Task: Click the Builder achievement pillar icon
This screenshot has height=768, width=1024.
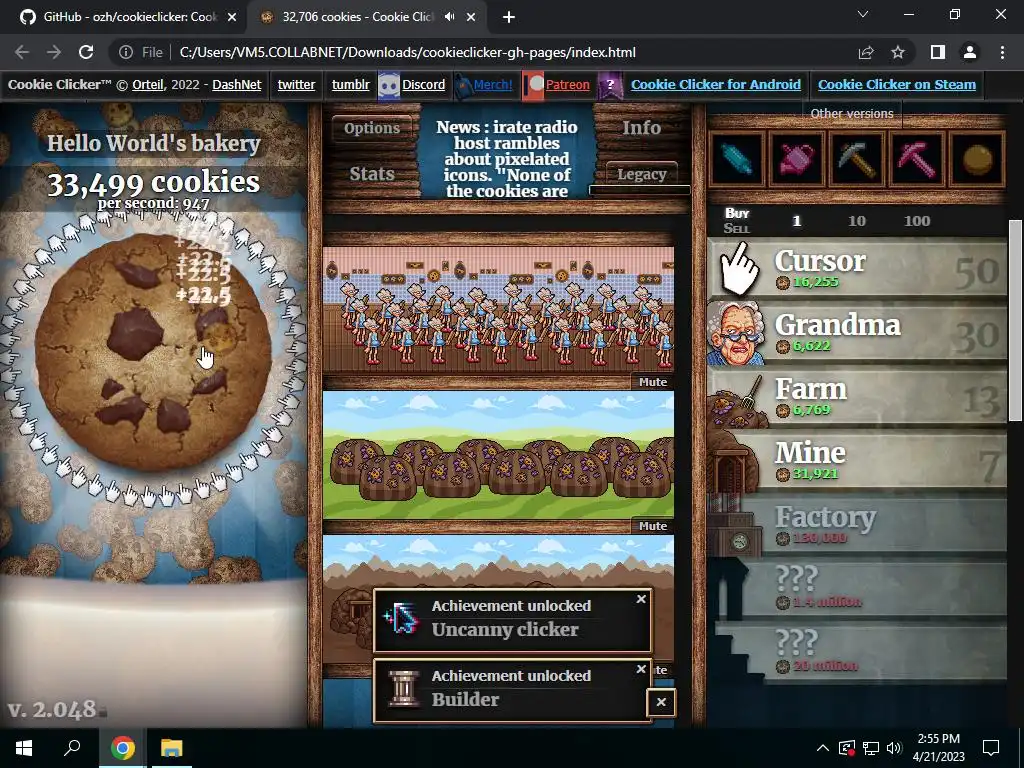Action: tap(401, 690)
